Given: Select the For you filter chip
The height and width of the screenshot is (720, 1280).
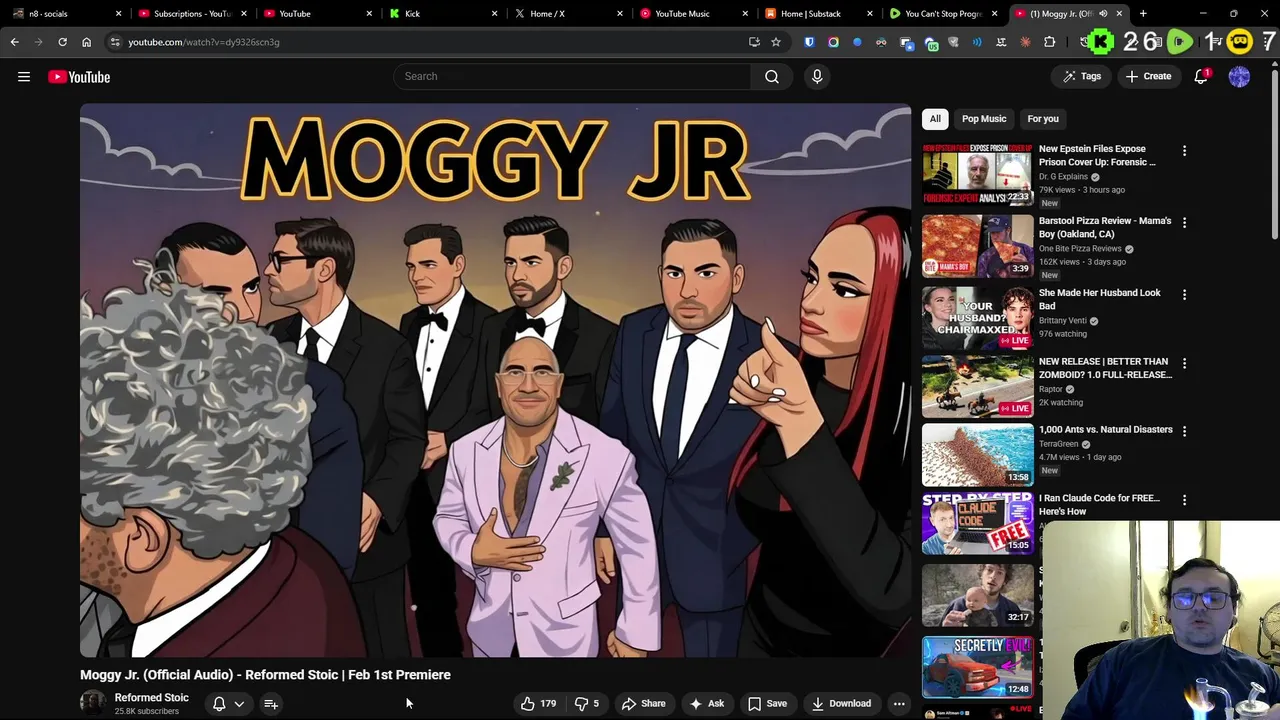Looking at the screenshot, I should pos(1043,119).
